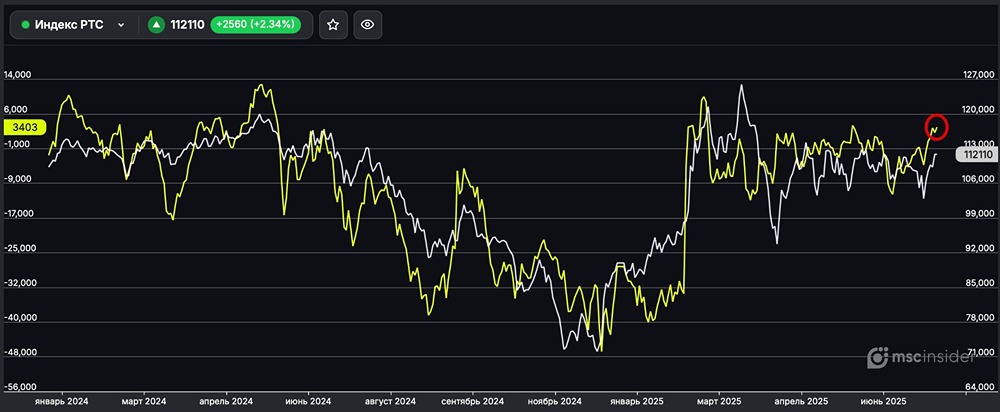
Task: Click the green up-triangle price direction icon
Action: 157,25
